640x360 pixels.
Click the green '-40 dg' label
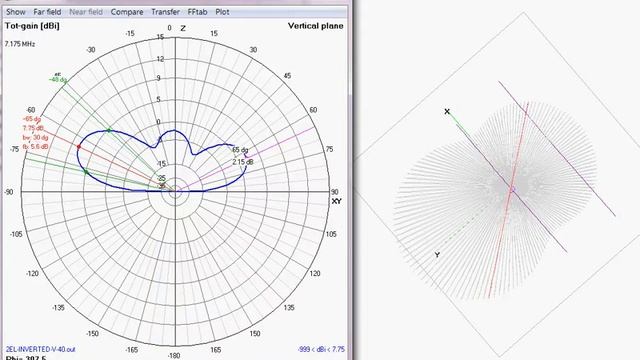tap(58, 79)
